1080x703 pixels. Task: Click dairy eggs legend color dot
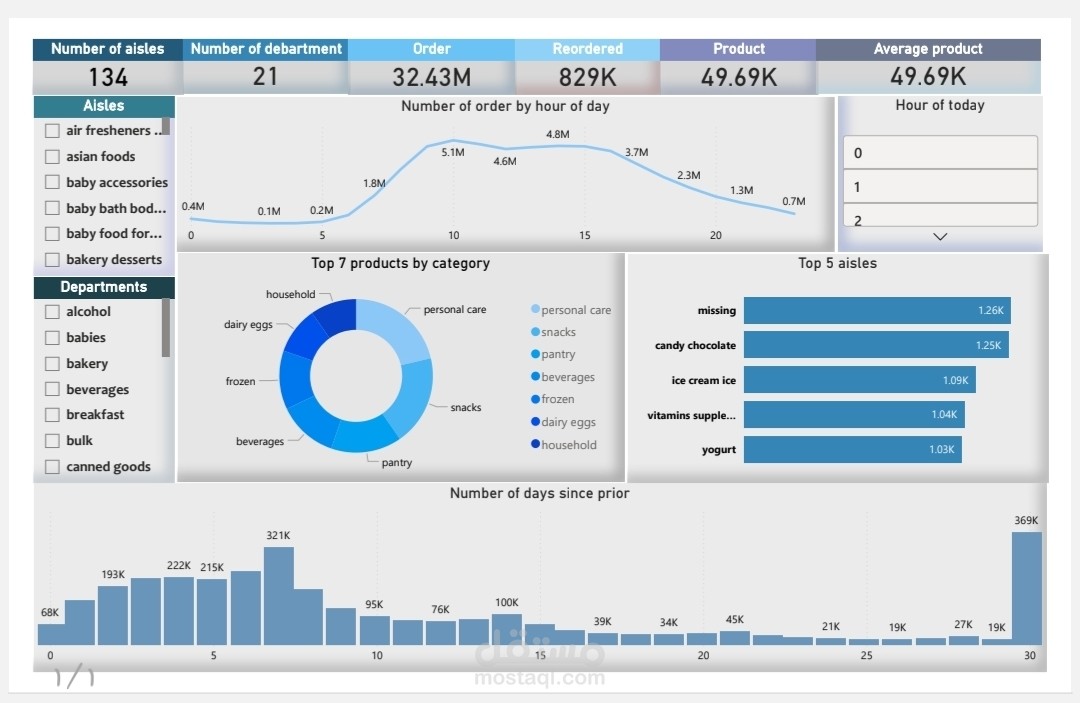pos(535,421)
